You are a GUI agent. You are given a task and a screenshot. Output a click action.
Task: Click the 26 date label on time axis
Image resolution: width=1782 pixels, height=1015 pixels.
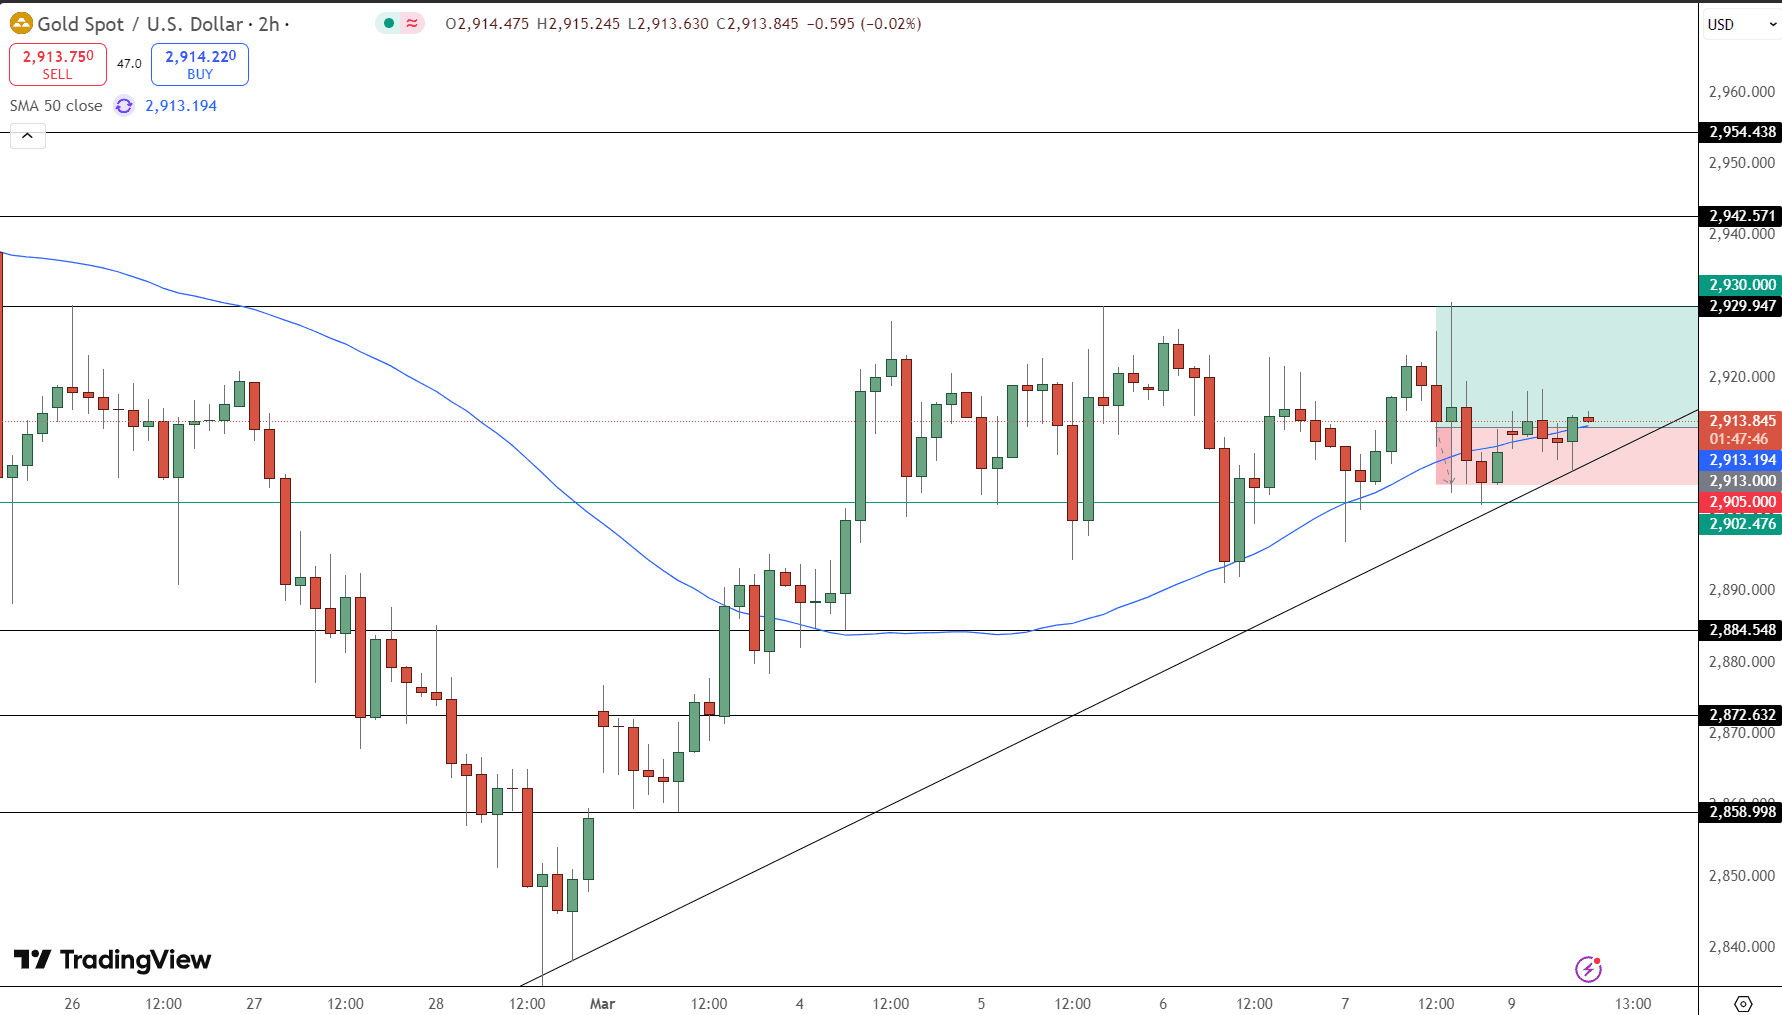tap(72, 1003)
